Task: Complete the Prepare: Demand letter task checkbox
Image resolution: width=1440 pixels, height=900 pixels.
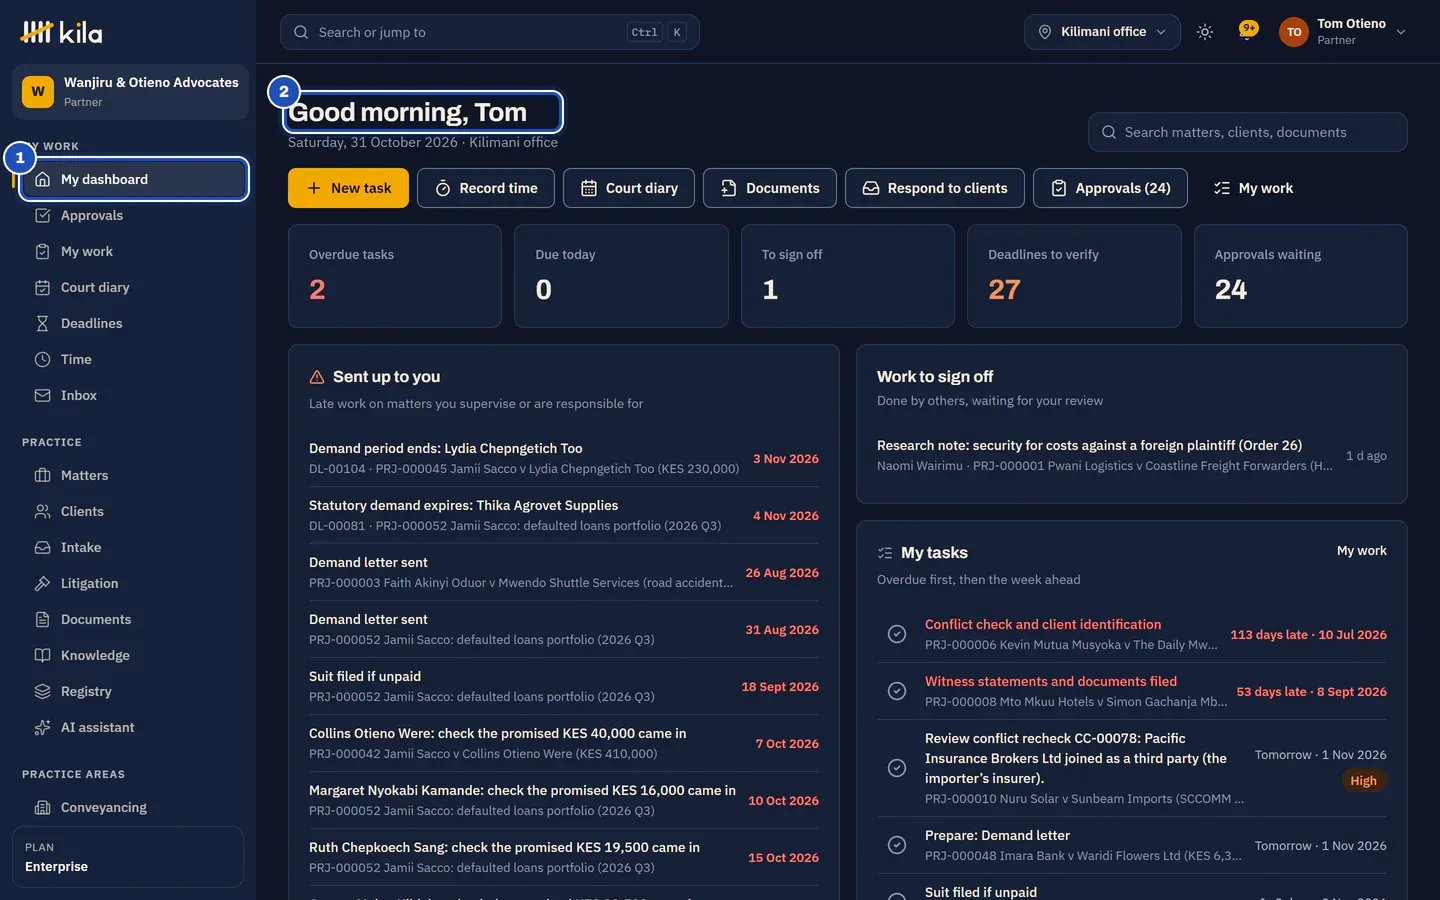Action: click(x=897, y=845)
